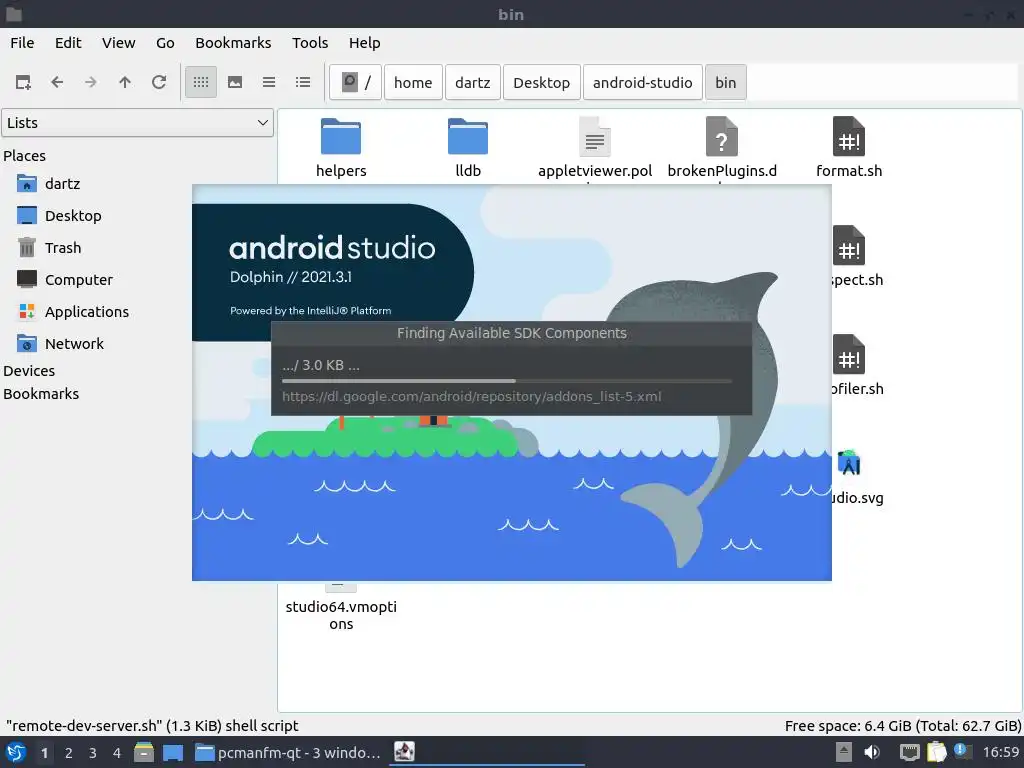Open the network status tray icon
This screenshot has width=1024, height=768.
[x=909, y=752]
